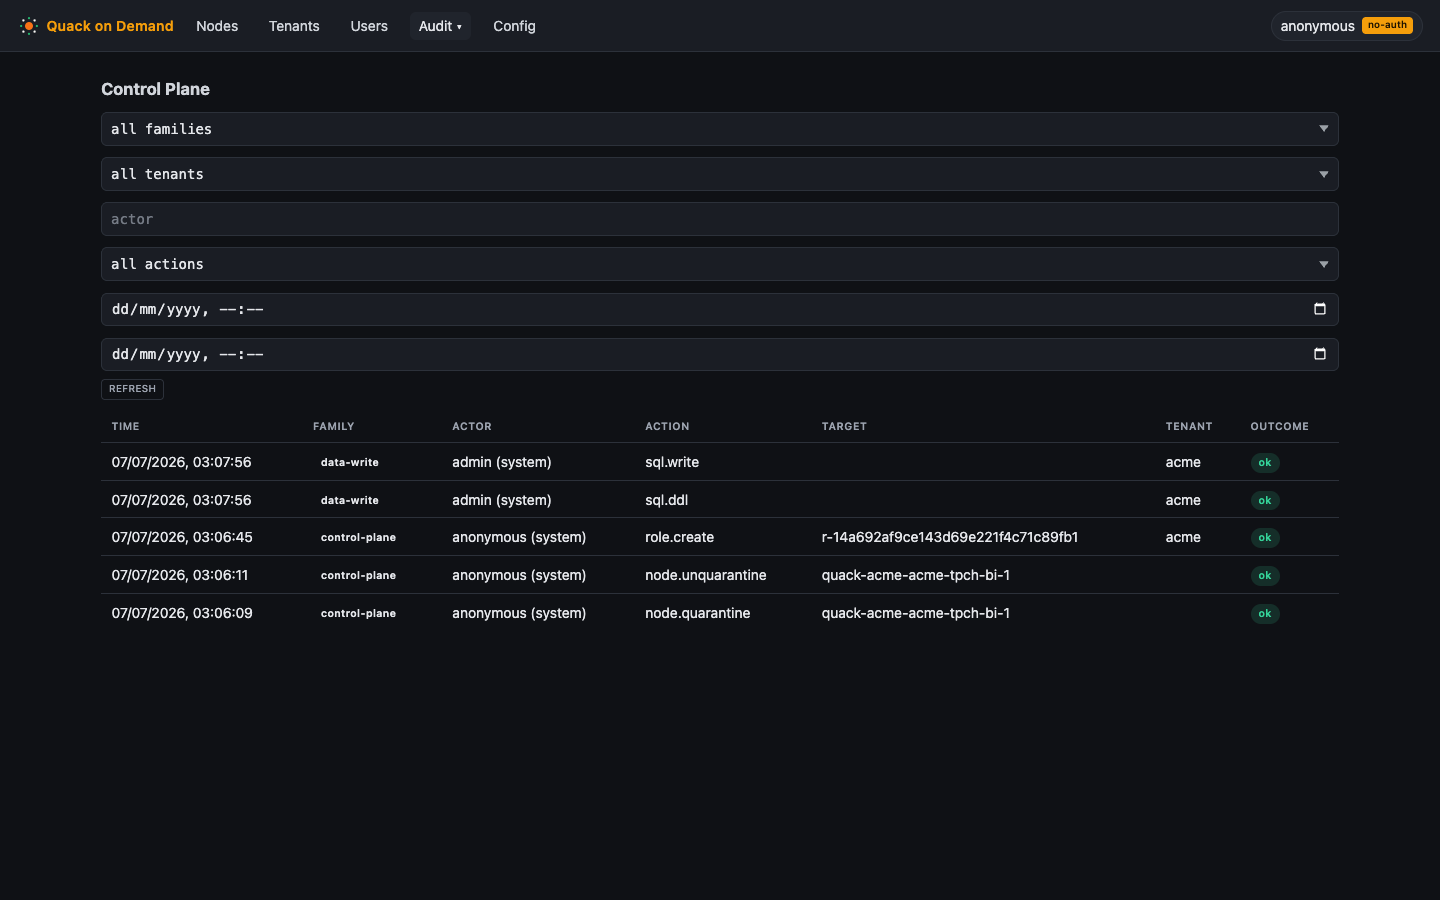This screenshot has width=1440, height=900.
Task: Click the Control Plane heading
Action: (155, 89)
